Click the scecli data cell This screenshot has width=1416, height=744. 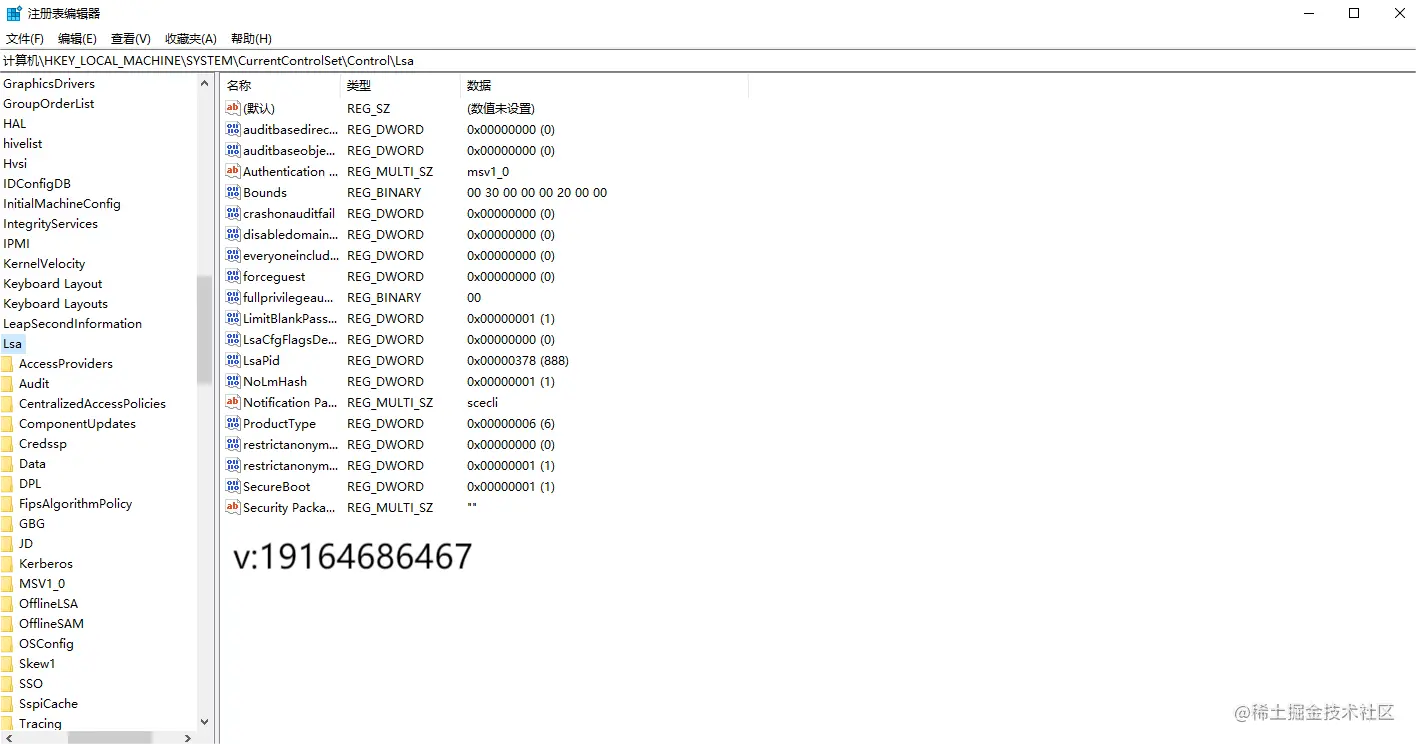click(482, 403)
